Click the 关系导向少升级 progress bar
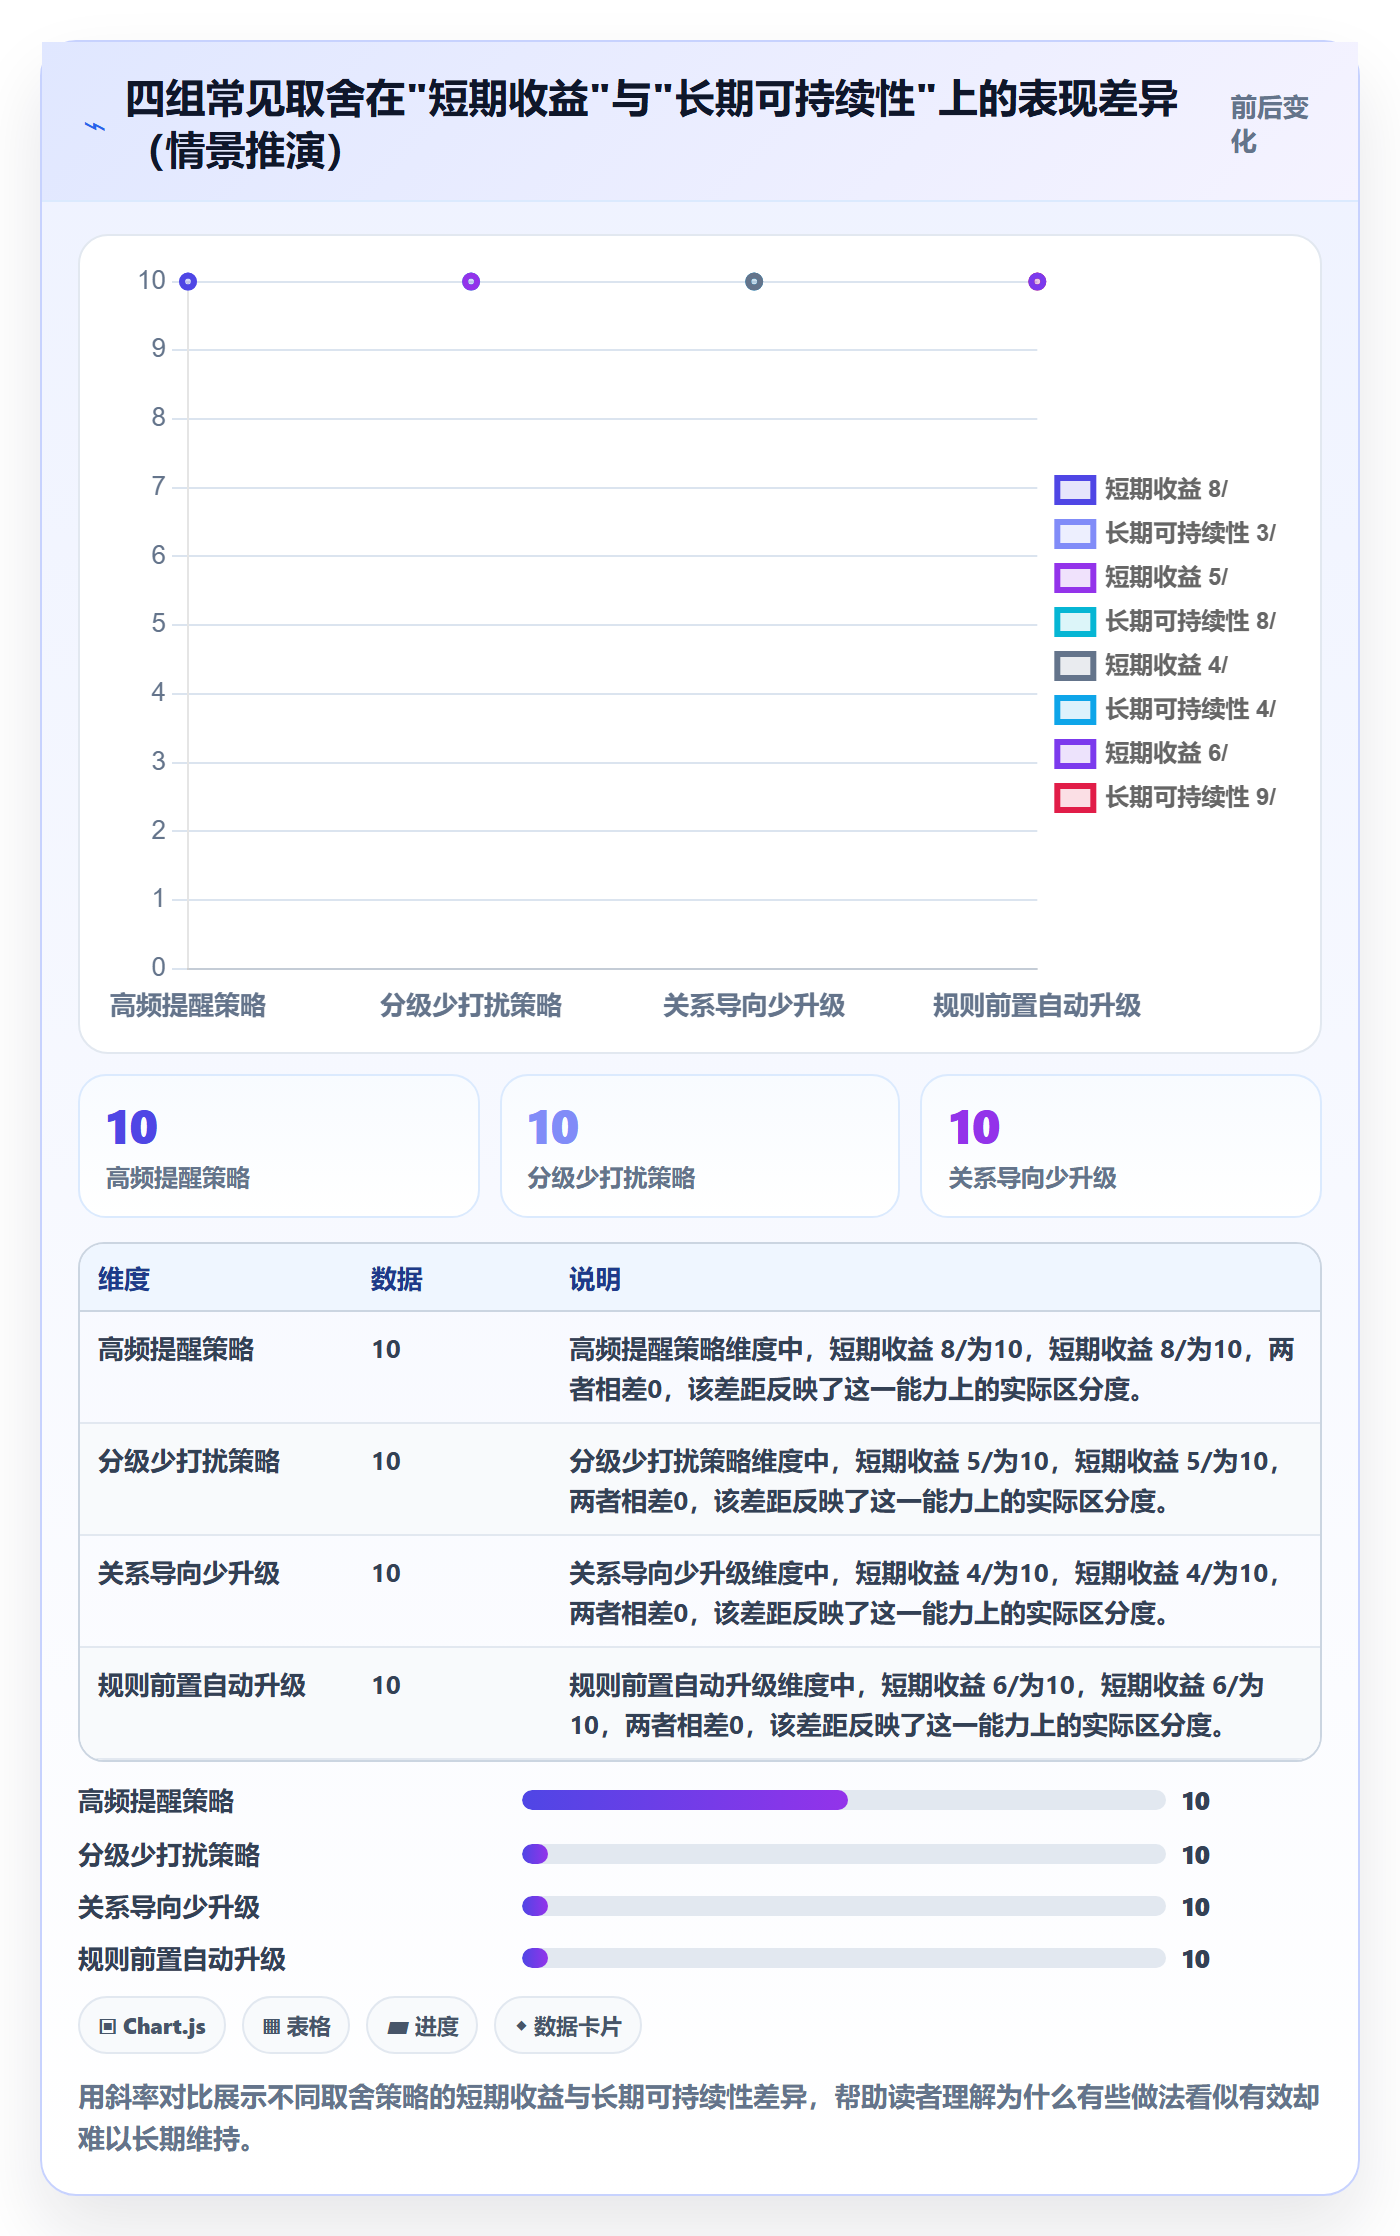The image size is (1400, 2236). pos(844,1906)
